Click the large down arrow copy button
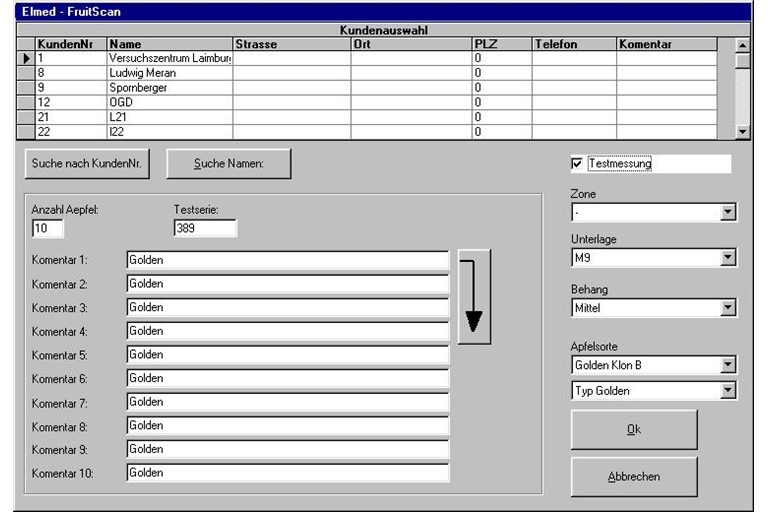768x512 pixels. pos(474,297)
